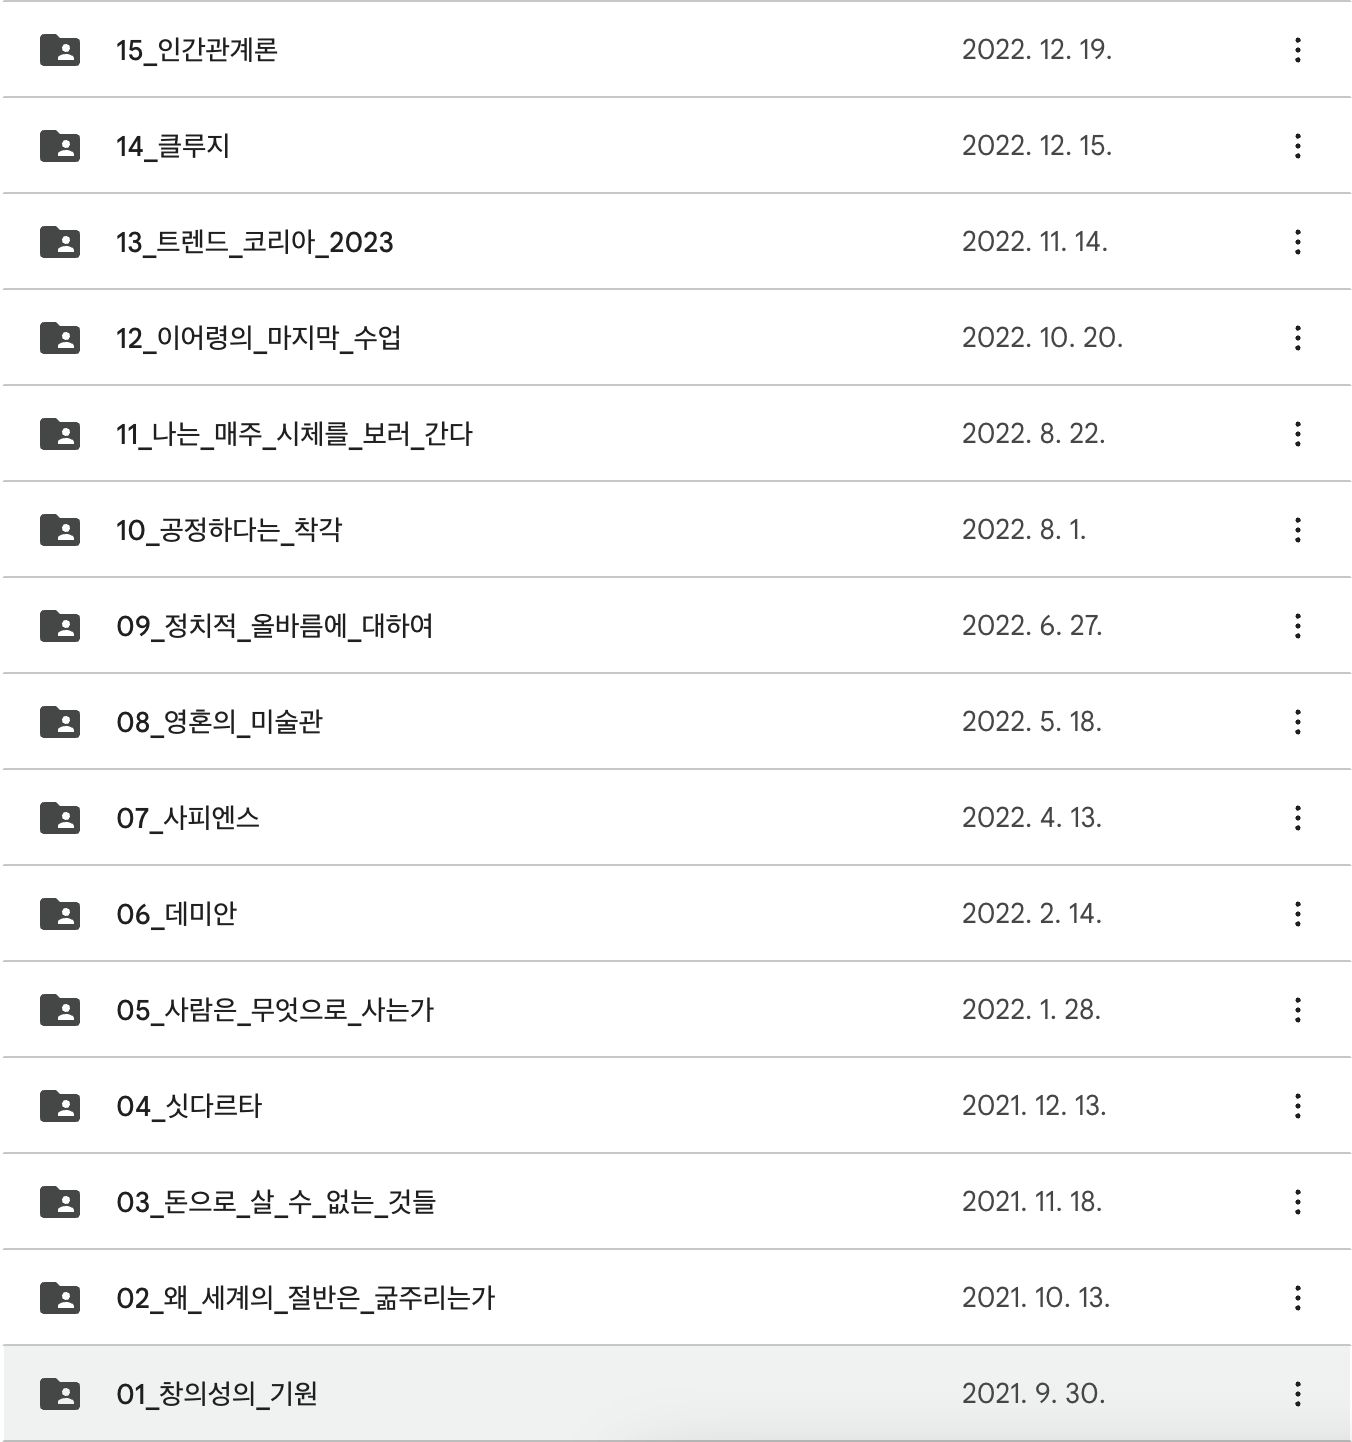Click the date 2022. 11. 14.

point(1034,242)
